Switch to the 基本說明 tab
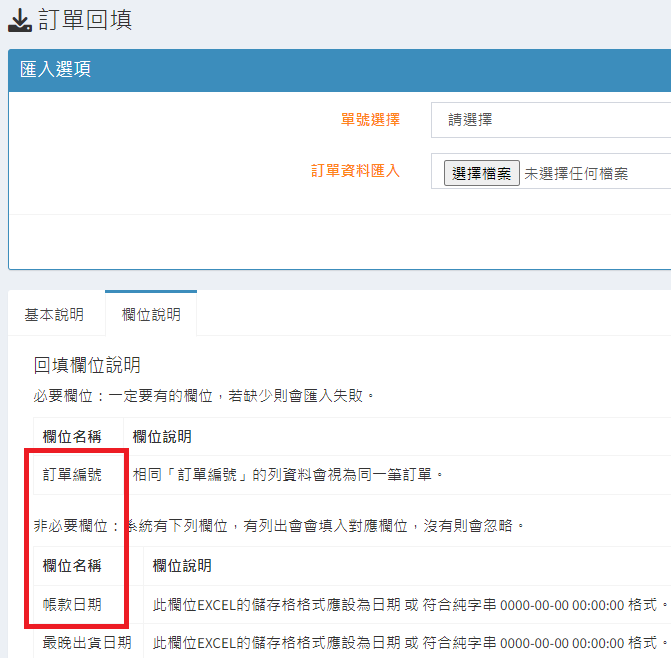The image size is (671, 658). (54, 314)
